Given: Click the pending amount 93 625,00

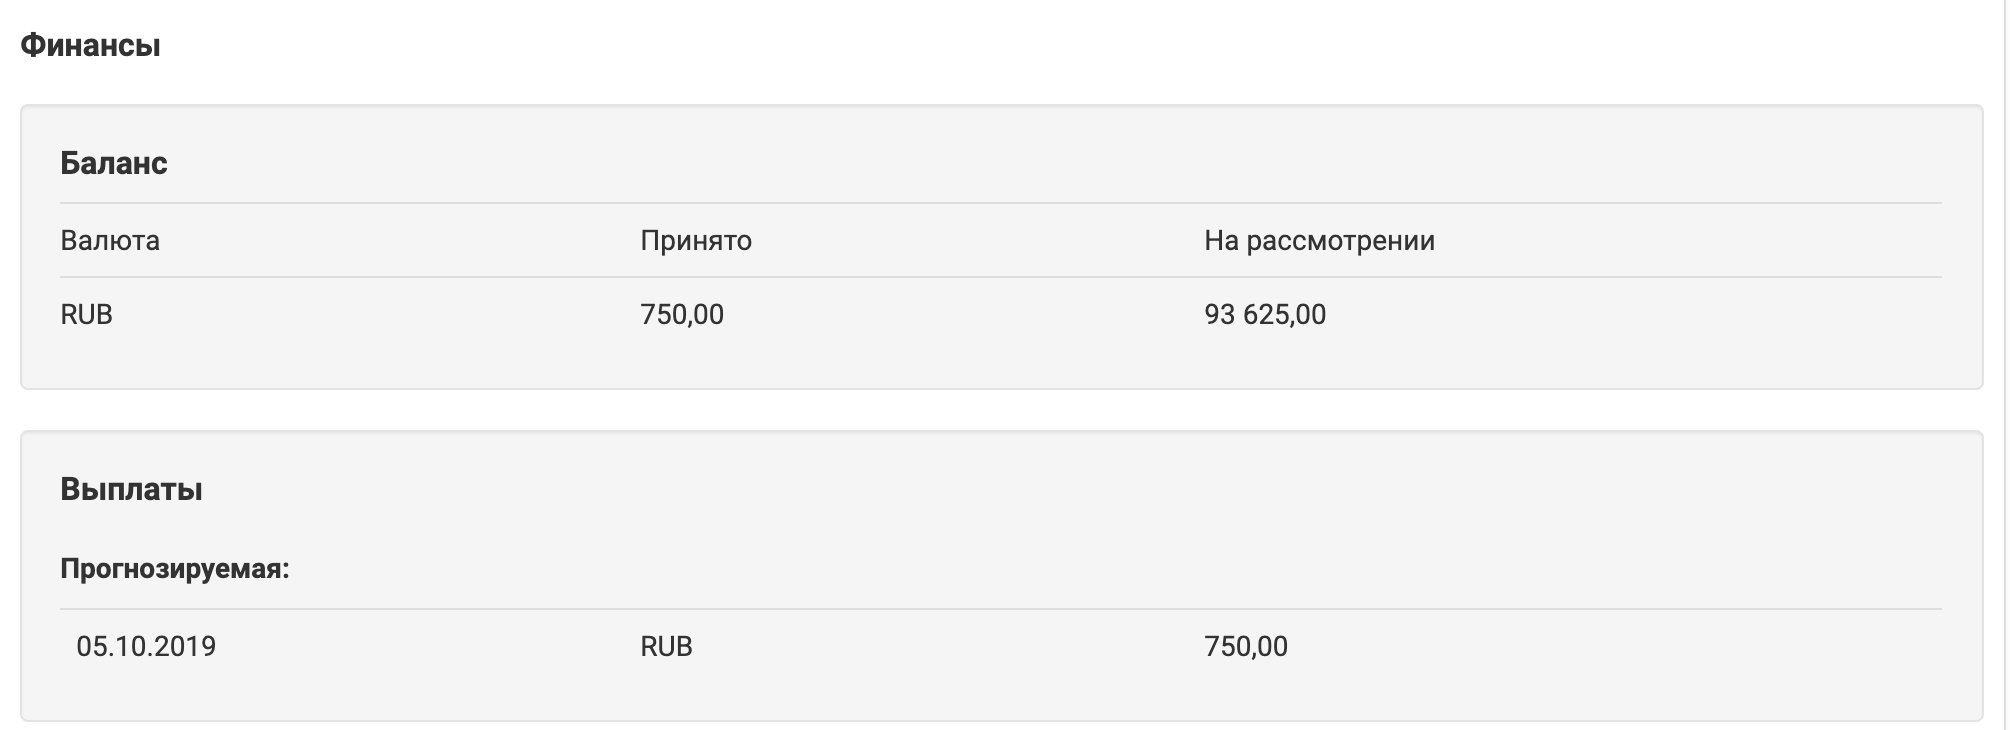Looking at the screenshot, I should tap(1265, 314).
